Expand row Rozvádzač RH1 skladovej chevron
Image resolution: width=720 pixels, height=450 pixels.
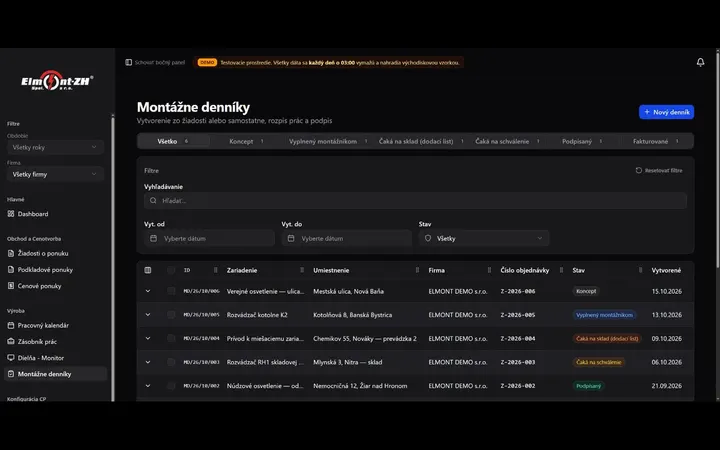pyautogui.click(x=148, y=362)
